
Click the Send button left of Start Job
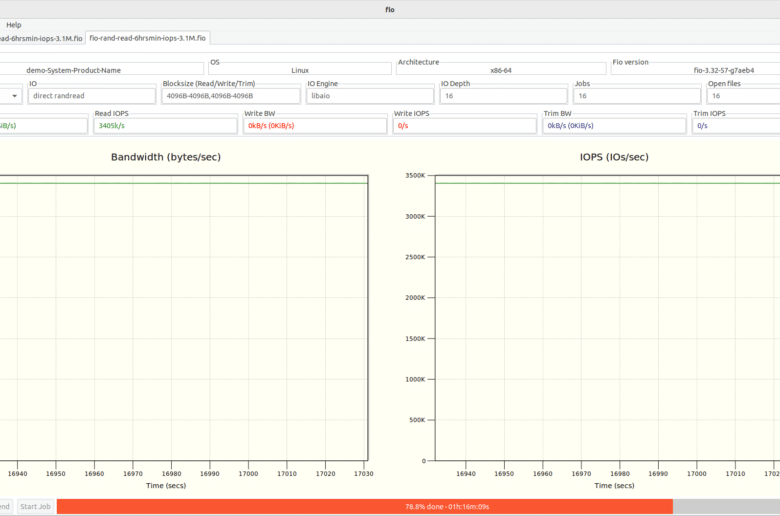coord(5,507)
